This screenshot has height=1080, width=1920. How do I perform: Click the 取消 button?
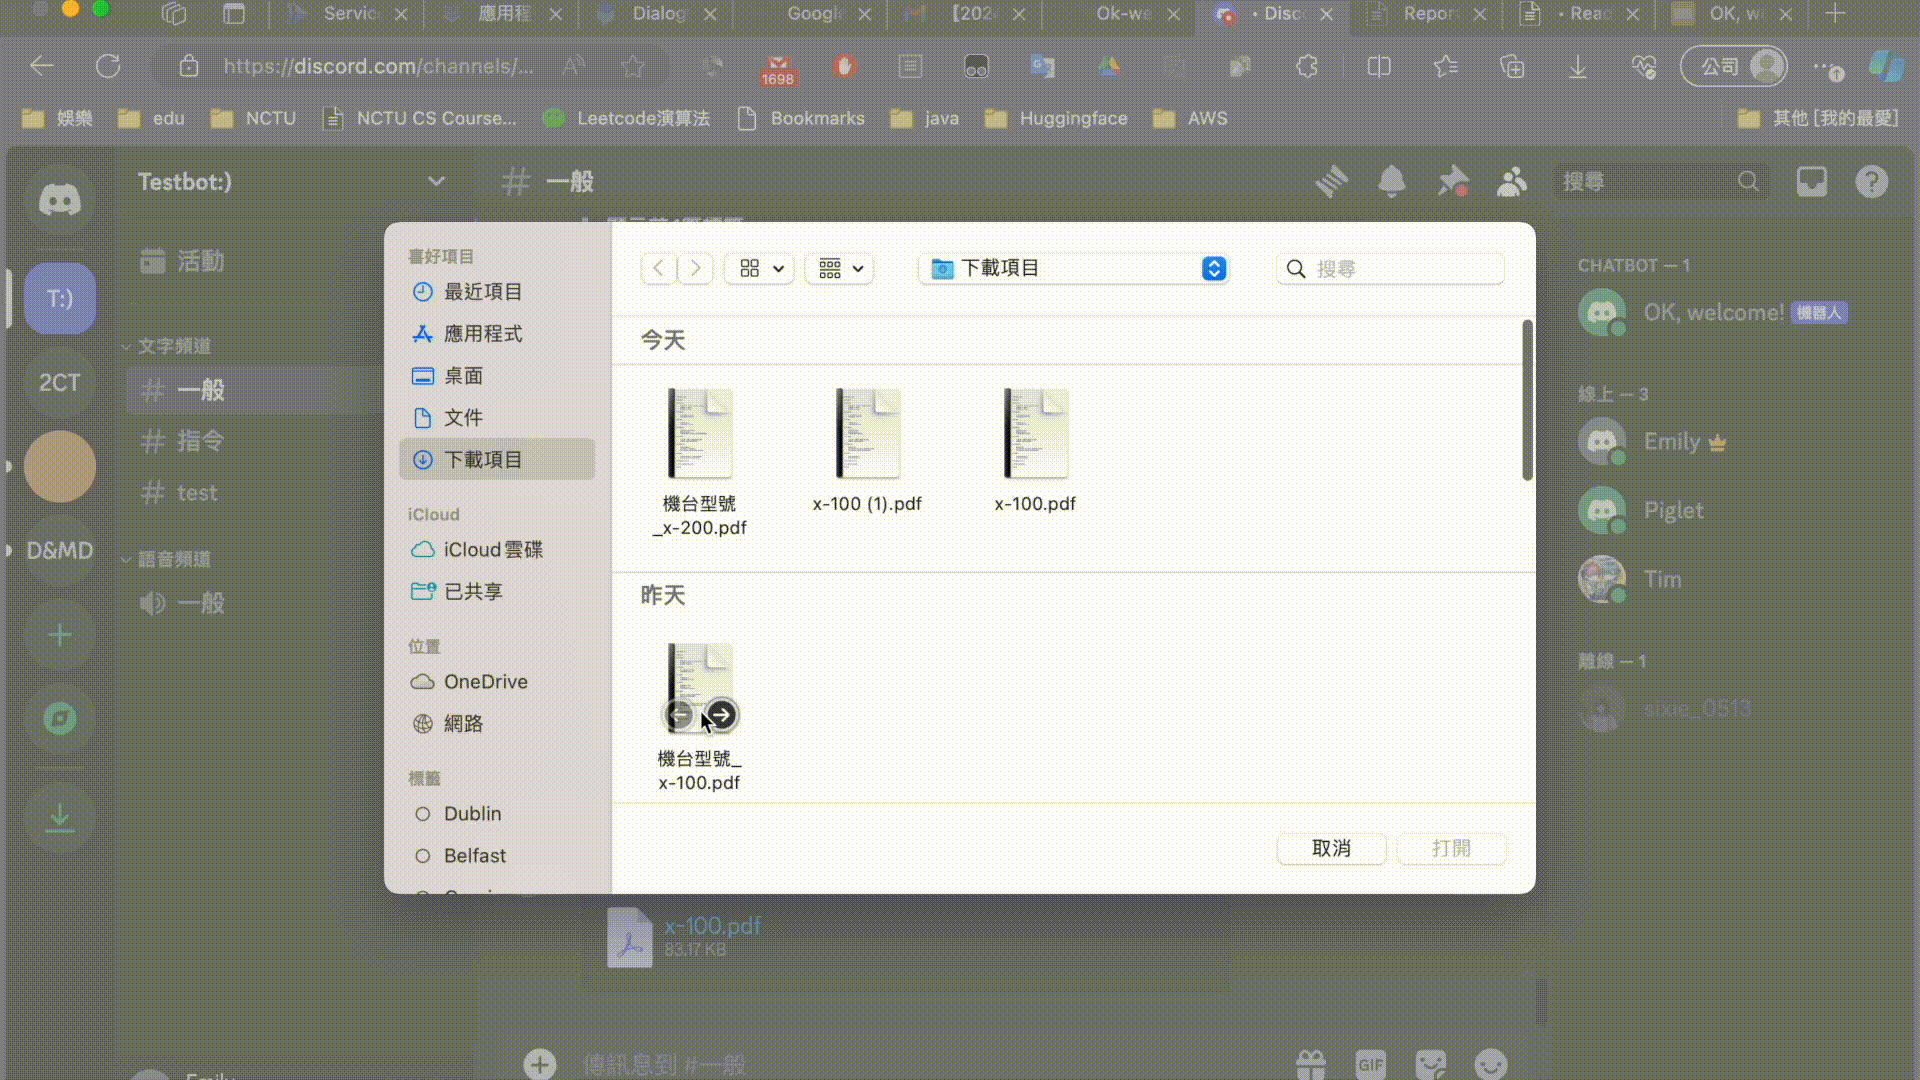(1331, 848)
